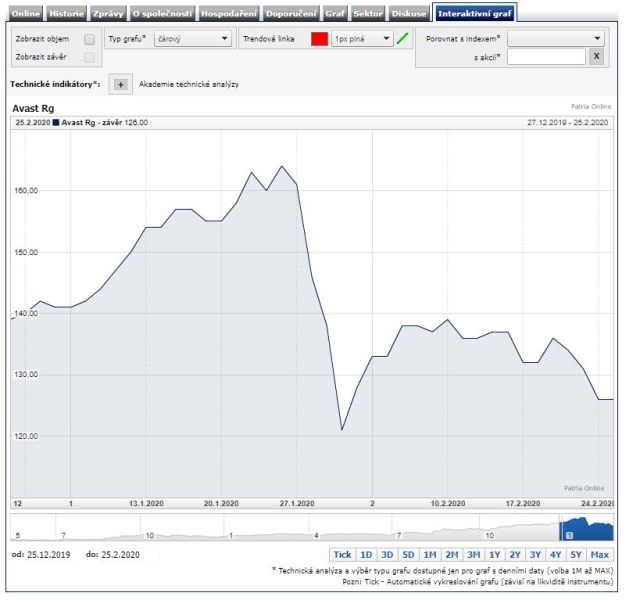Pick the red trend line color swatch
The width and height of the screenshot is (640, 600).
point(319,39)
